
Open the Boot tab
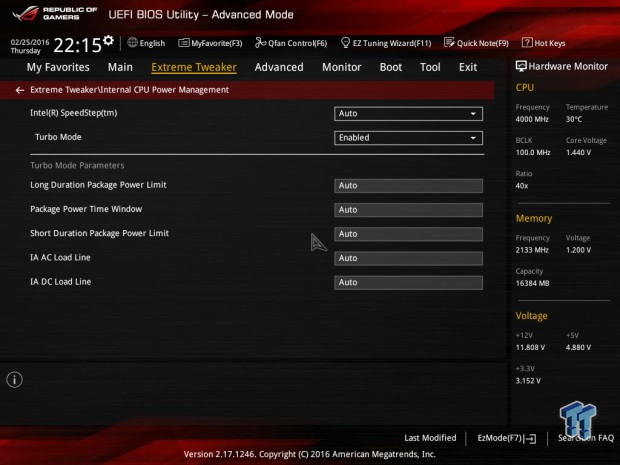[x=391, y=67]
